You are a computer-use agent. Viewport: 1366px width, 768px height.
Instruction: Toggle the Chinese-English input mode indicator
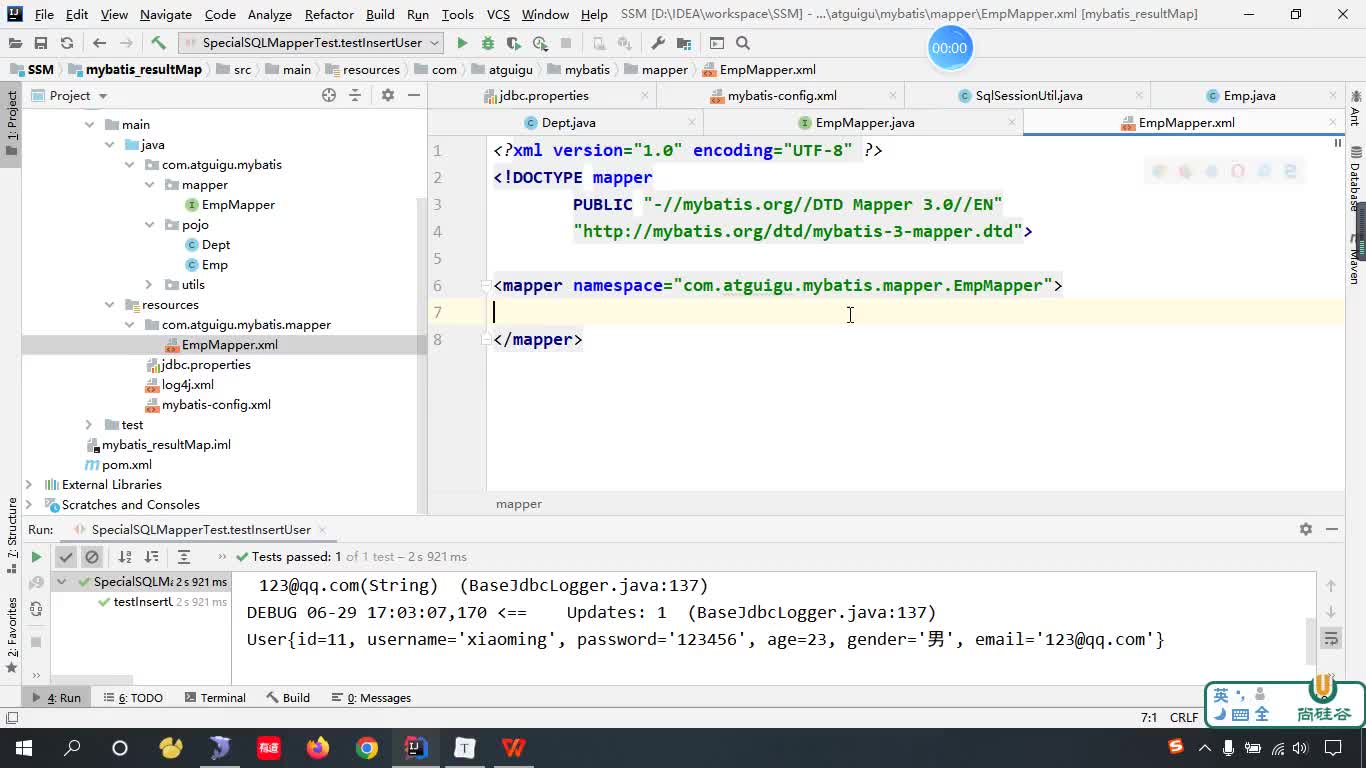pos(1221,695)
